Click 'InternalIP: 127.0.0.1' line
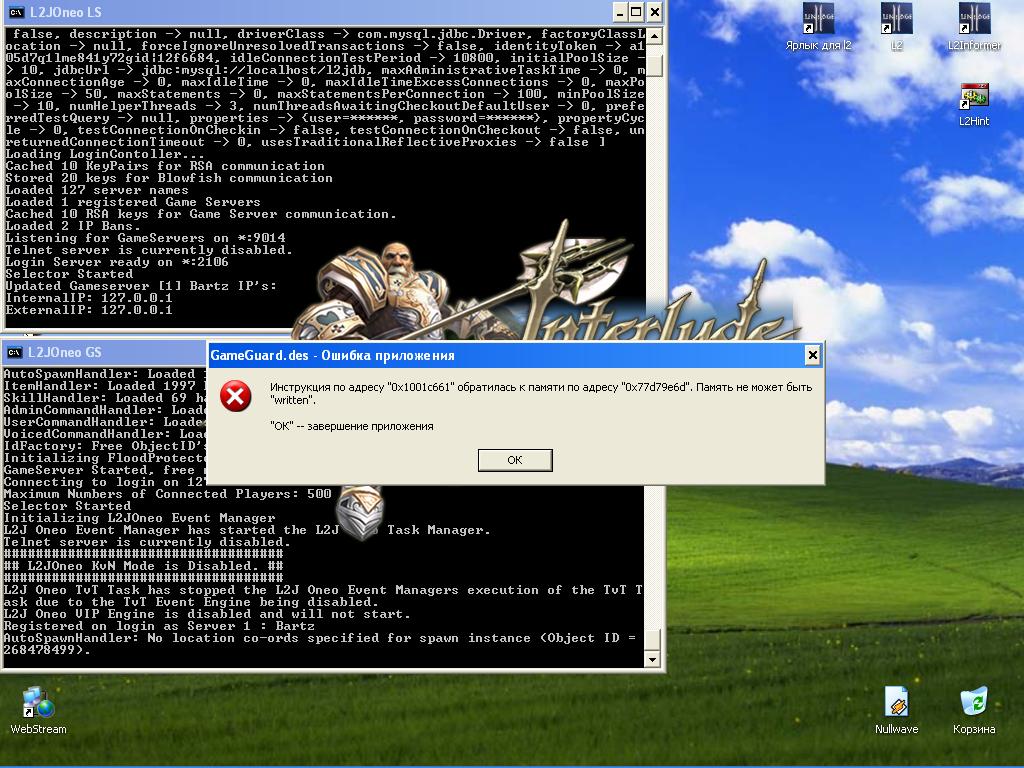 tap(89, 298)
